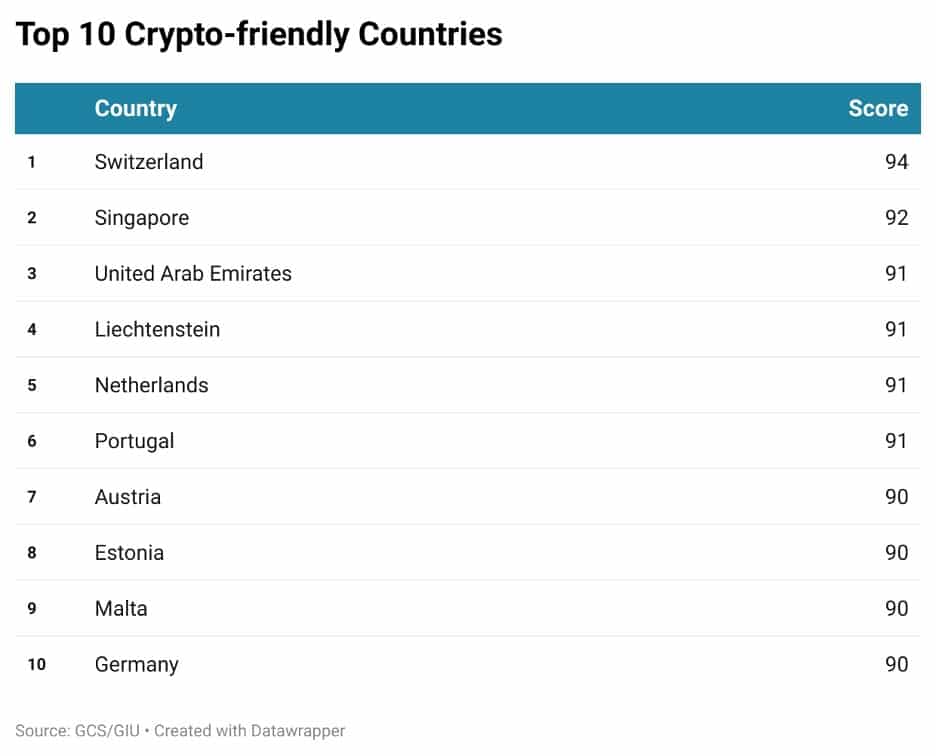
Task: Select the Liechtenstein row
Action: 467,330
